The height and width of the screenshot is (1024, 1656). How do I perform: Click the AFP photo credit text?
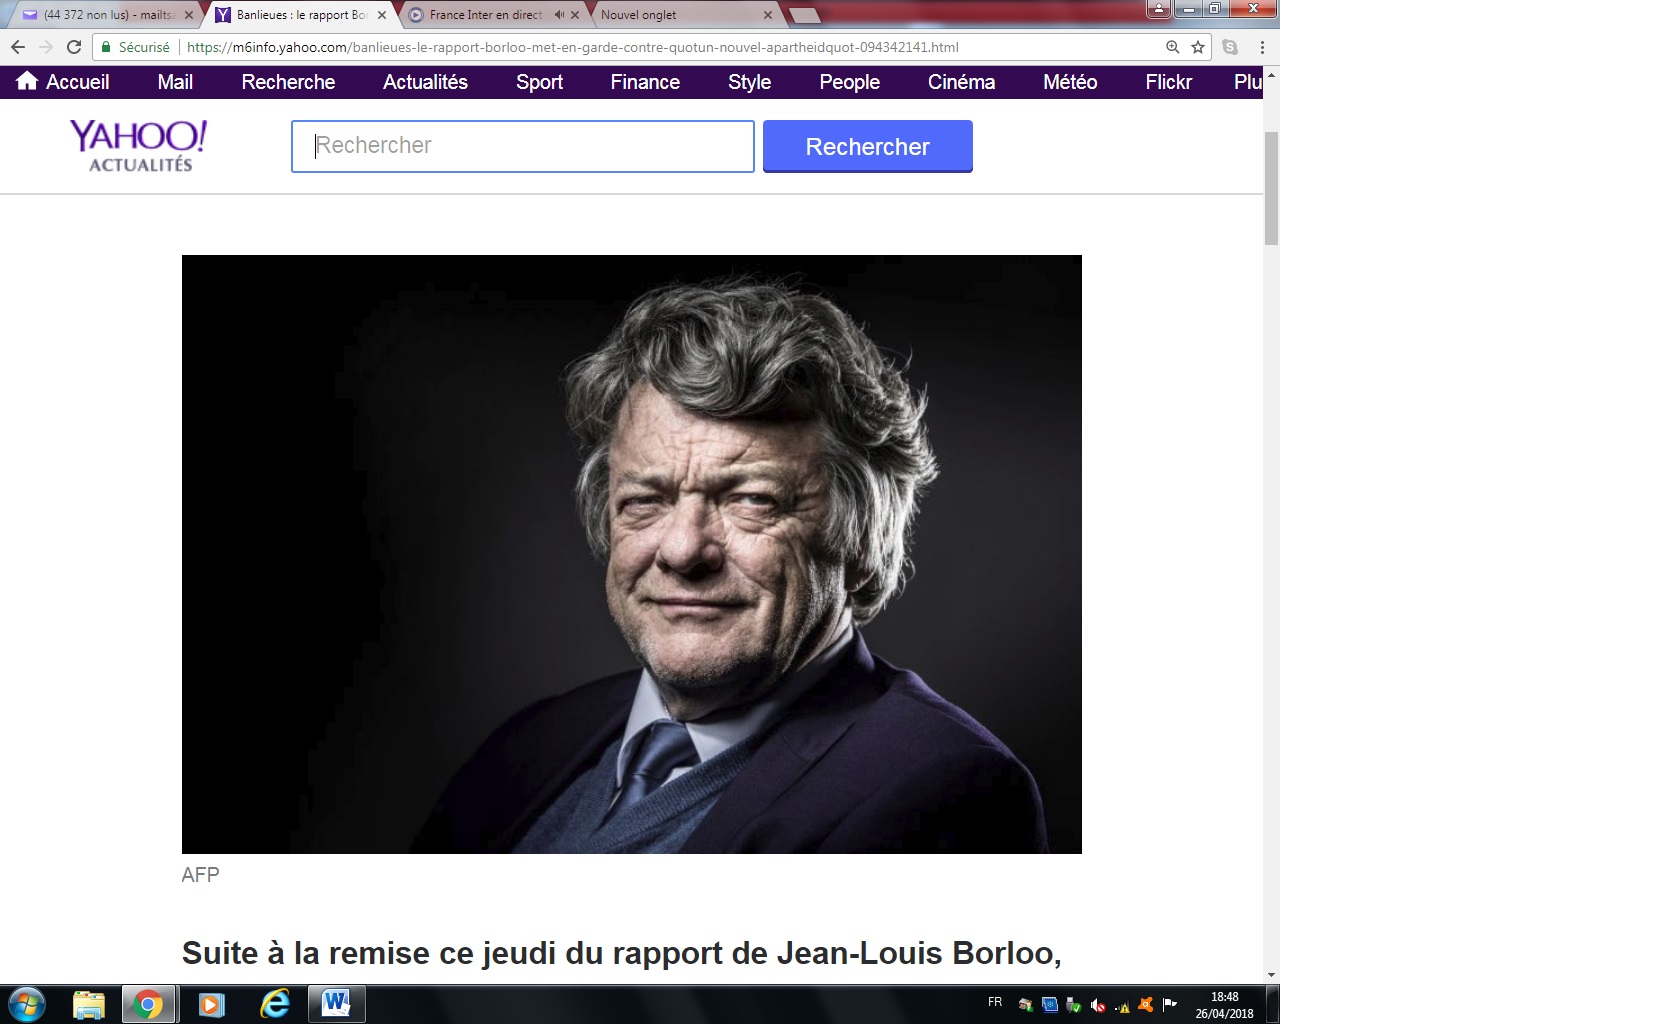click(200, 874)
